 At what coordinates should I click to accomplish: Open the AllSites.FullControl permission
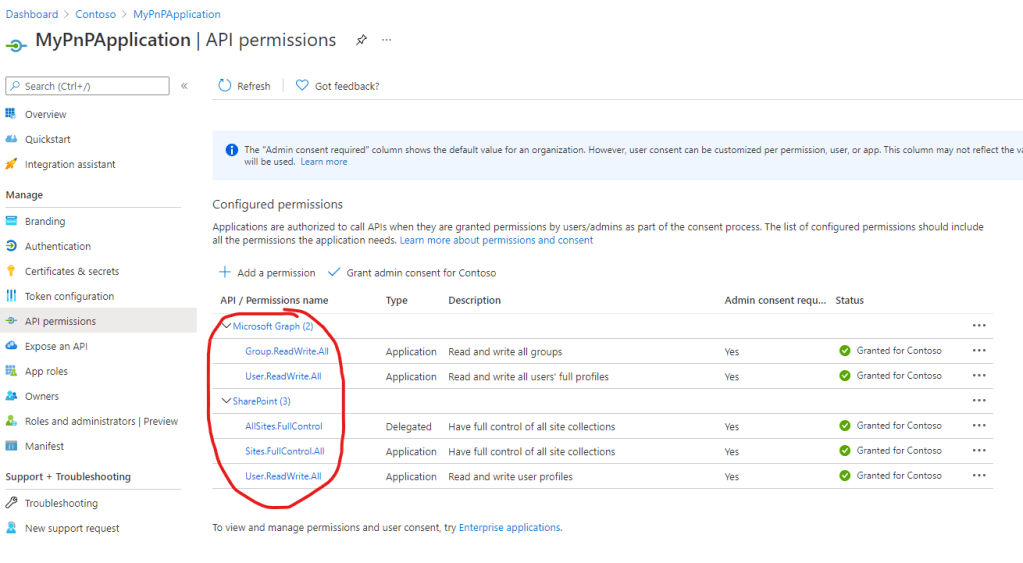pyautogui.click(x=283, y=426)
